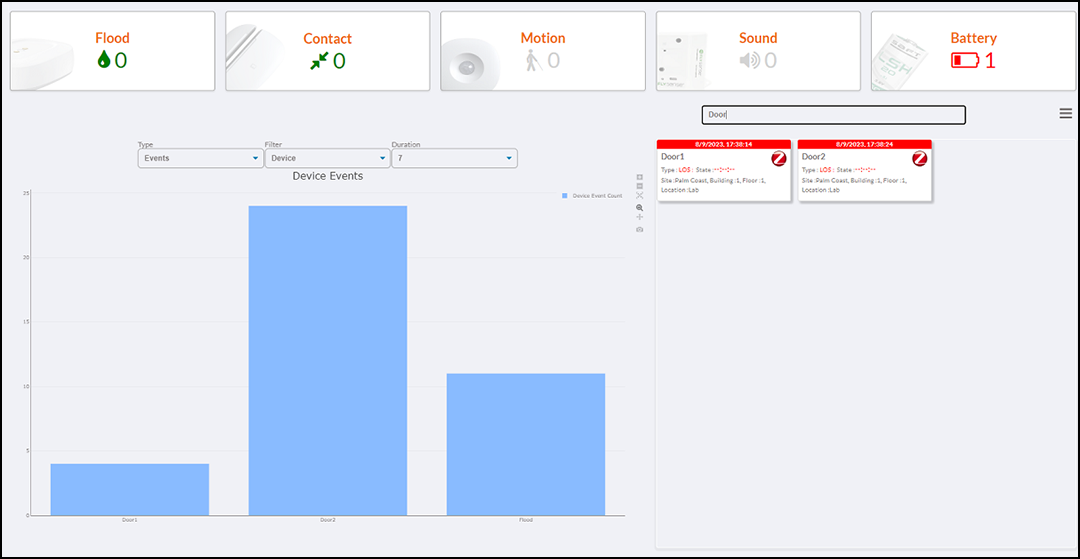Click the device search field containing Door
The height and width of the screenshot is (559, 1080).
click(x=833, y=115)
